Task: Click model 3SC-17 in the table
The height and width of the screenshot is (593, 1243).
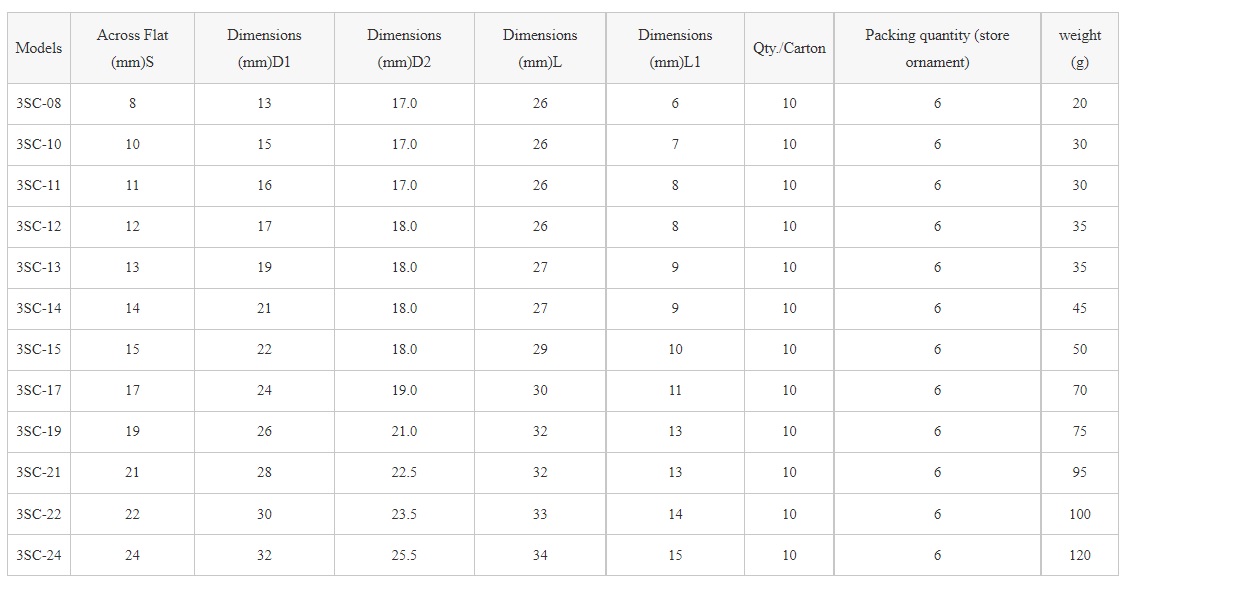Action: point(39,390)
